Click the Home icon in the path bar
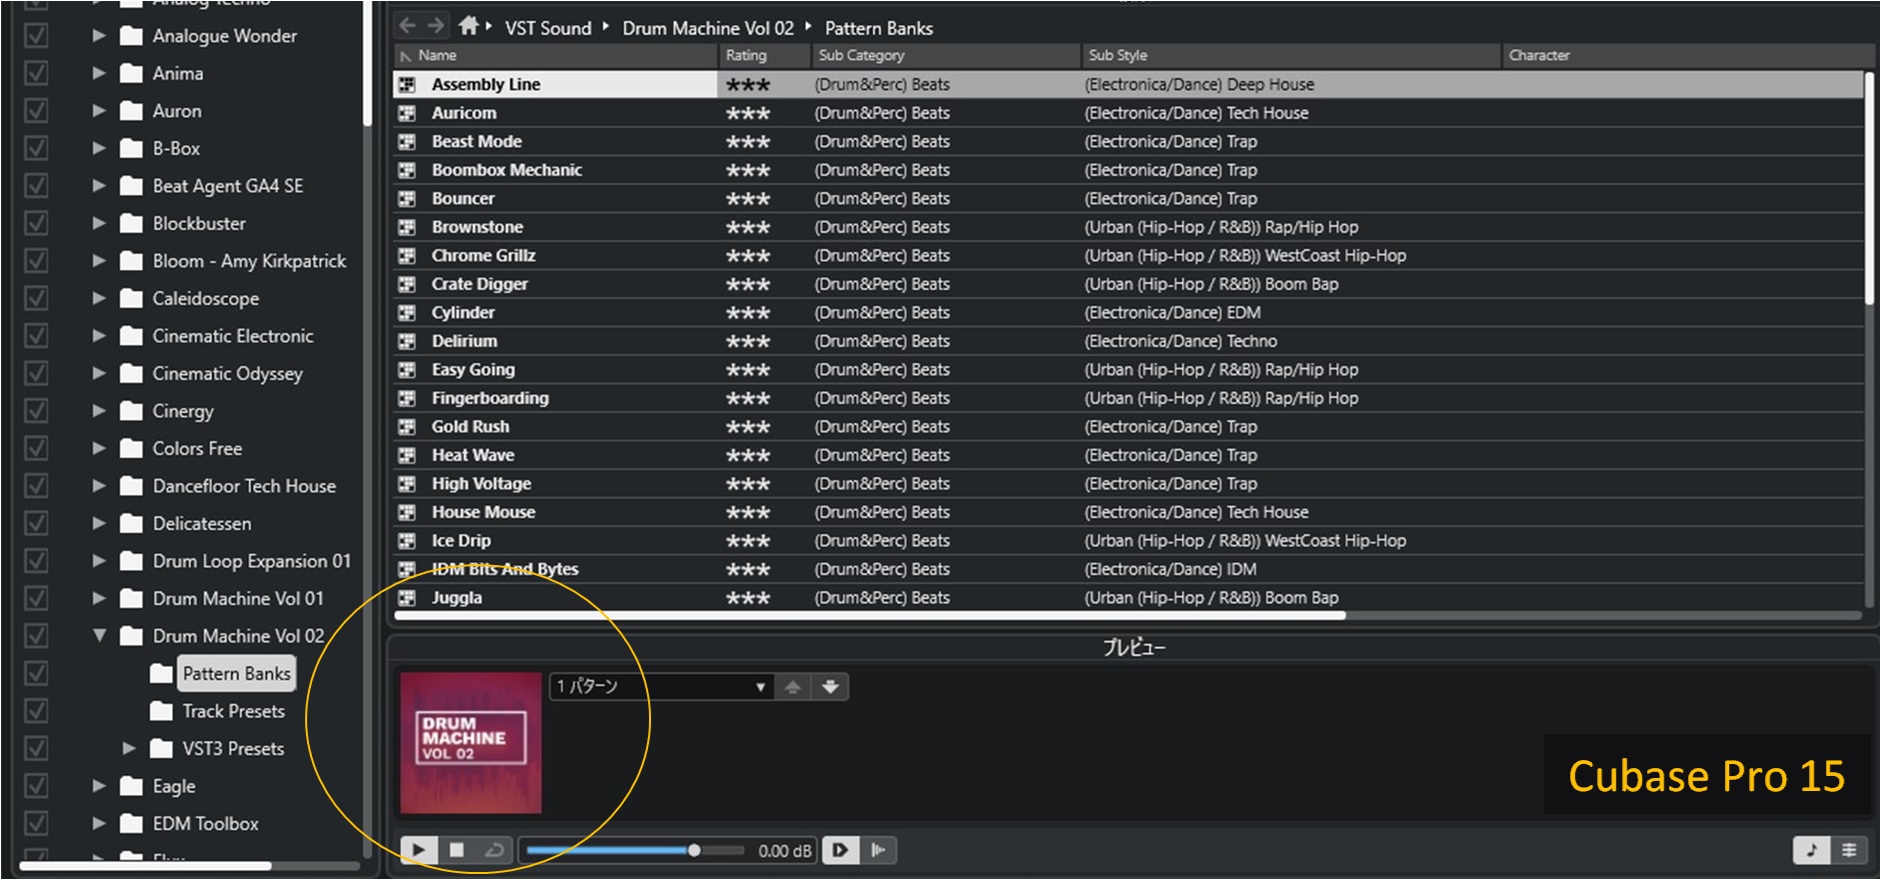This screenshot has height=879, width=1880. coord(467,26)
